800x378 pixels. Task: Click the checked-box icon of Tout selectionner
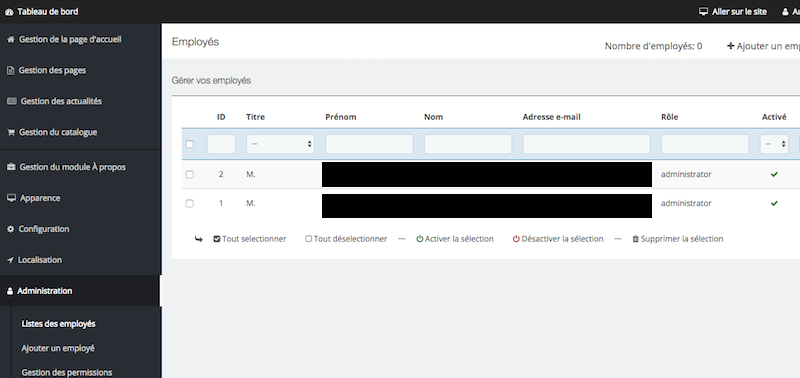[217, 239]
